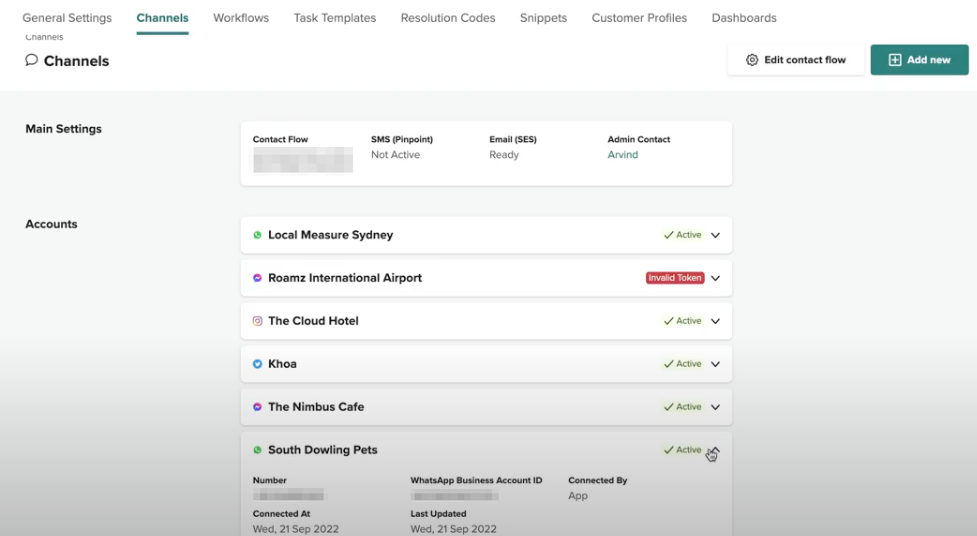Open the Workflows tab
The image size is (977, 536).
click(241, 18)
